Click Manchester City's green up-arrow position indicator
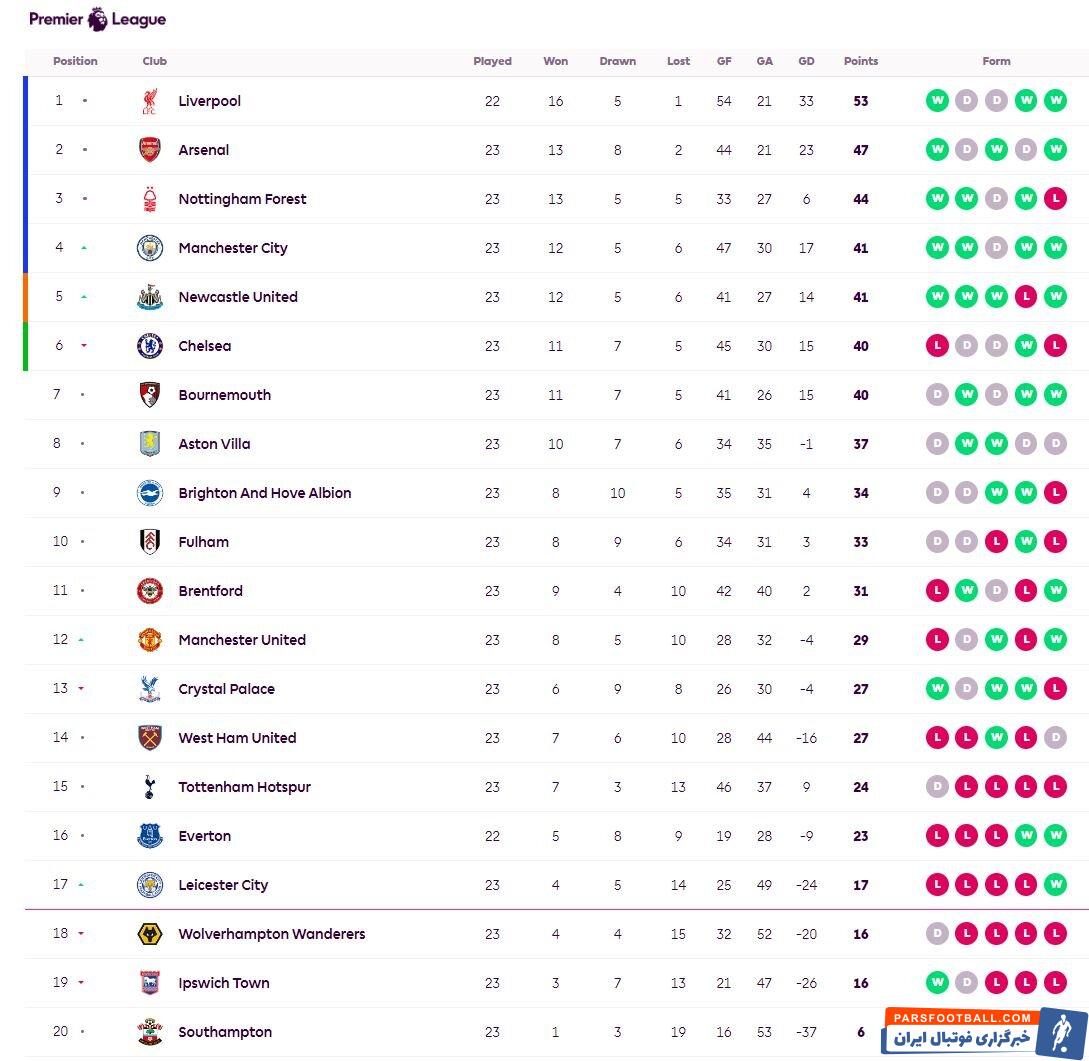The width and height of the screenshot is (1089, 1061). (84, 248)
